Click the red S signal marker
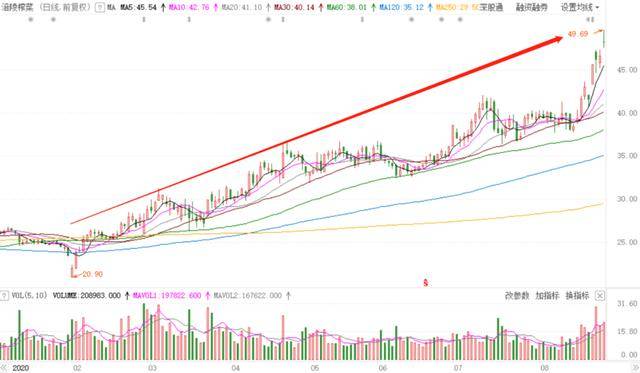This screenshot has width=640, height=373. (x=426, y=282)
